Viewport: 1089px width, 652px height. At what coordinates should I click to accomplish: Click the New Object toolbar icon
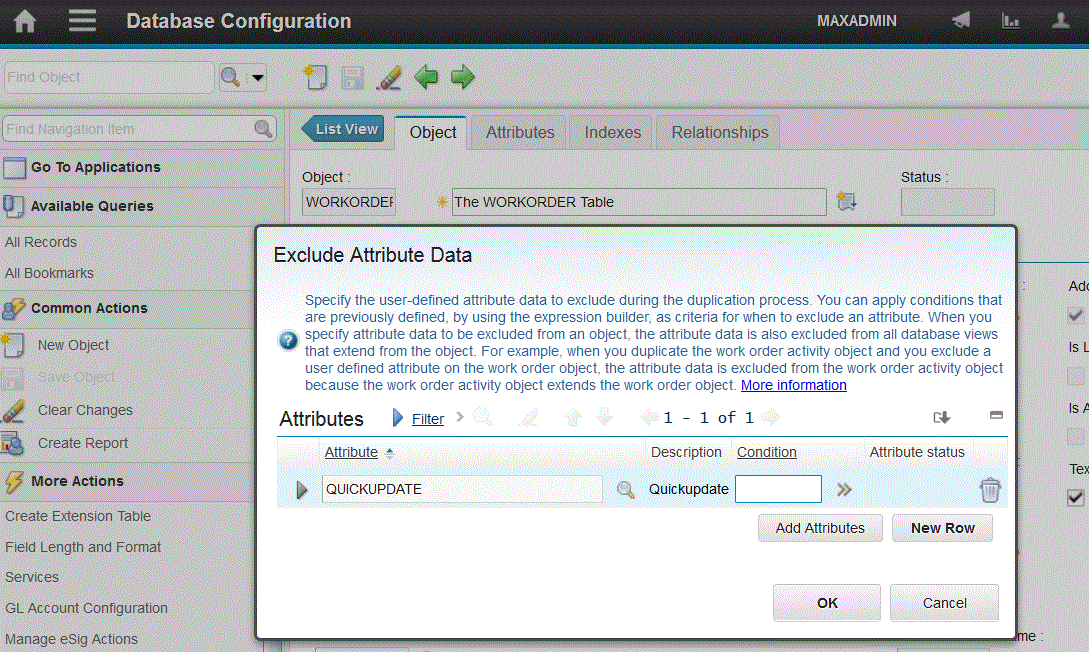(316, 77)
